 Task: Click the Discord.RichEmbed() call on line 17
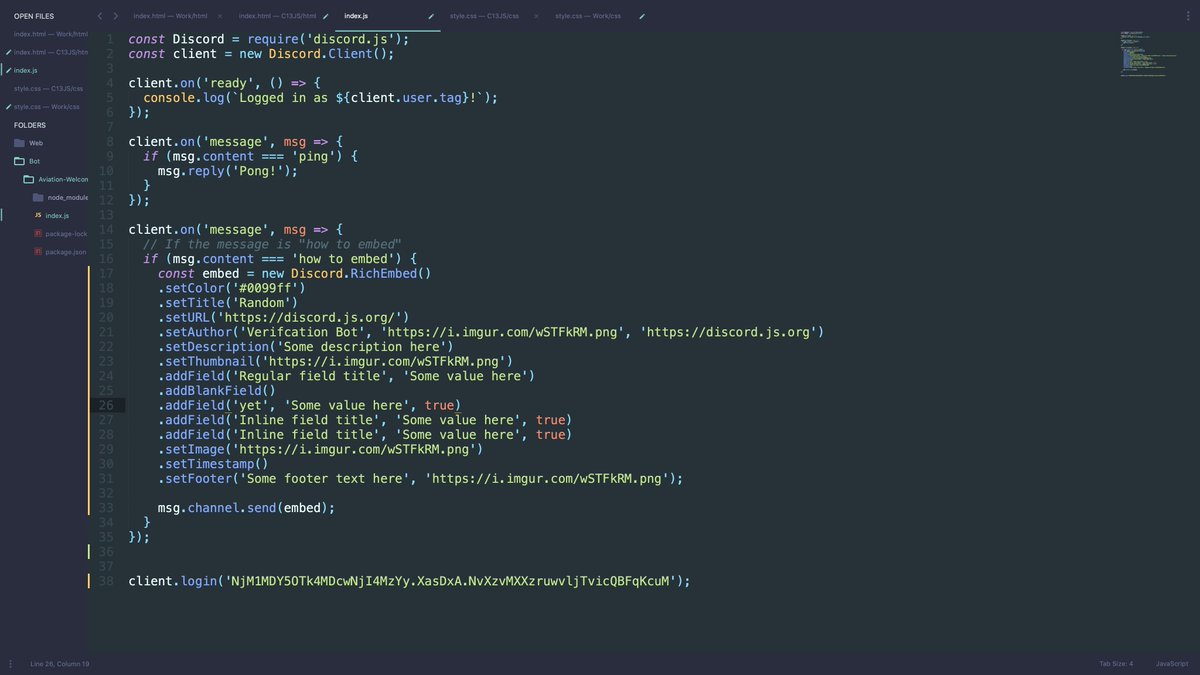(x=361, y=273)
